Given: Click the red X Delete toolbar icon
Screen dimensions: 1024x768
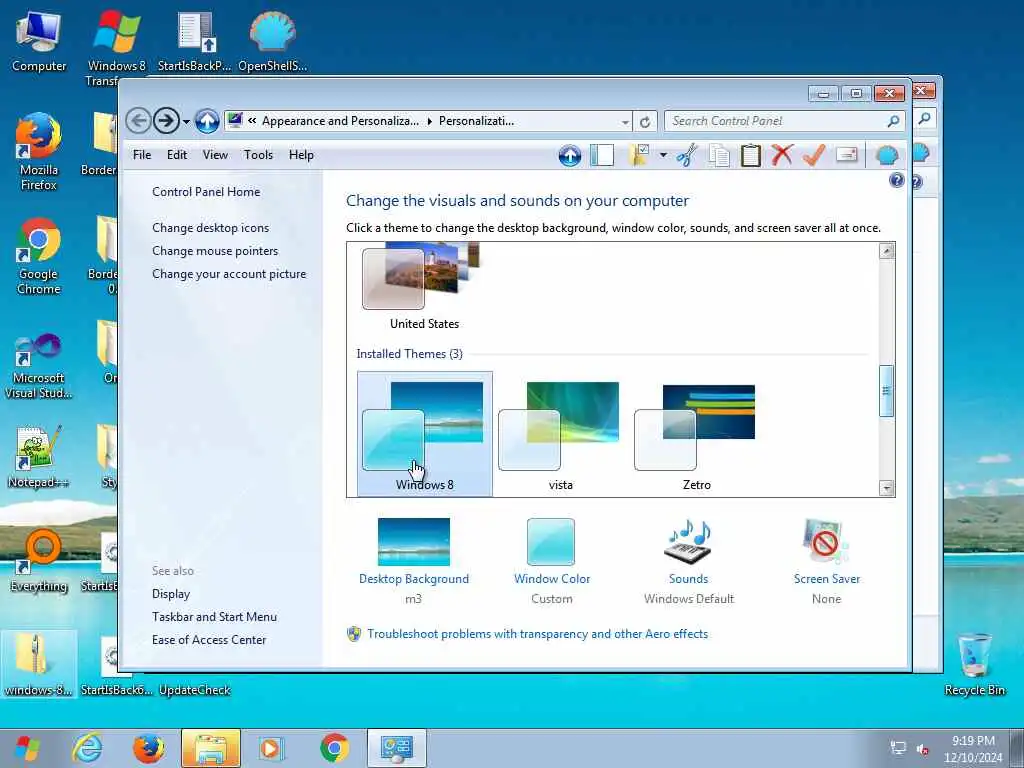Looking at the screenshot, I should coord(782,155).
